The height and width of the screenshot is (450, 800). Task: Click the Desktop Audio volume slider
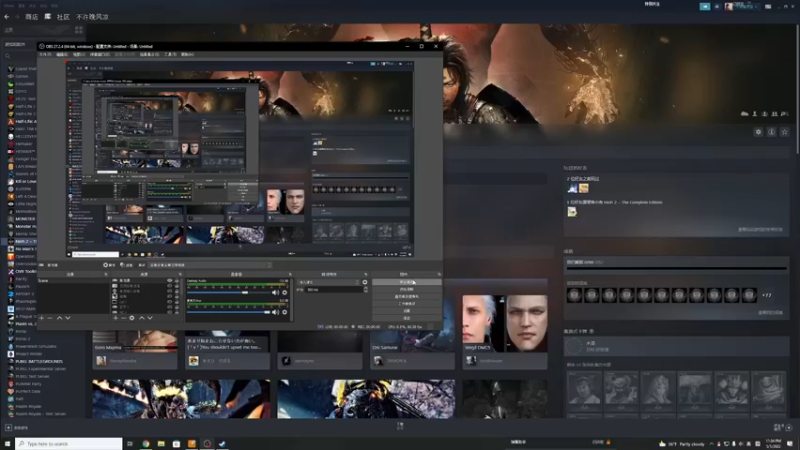pyautogui.click(x=229, y=292)
